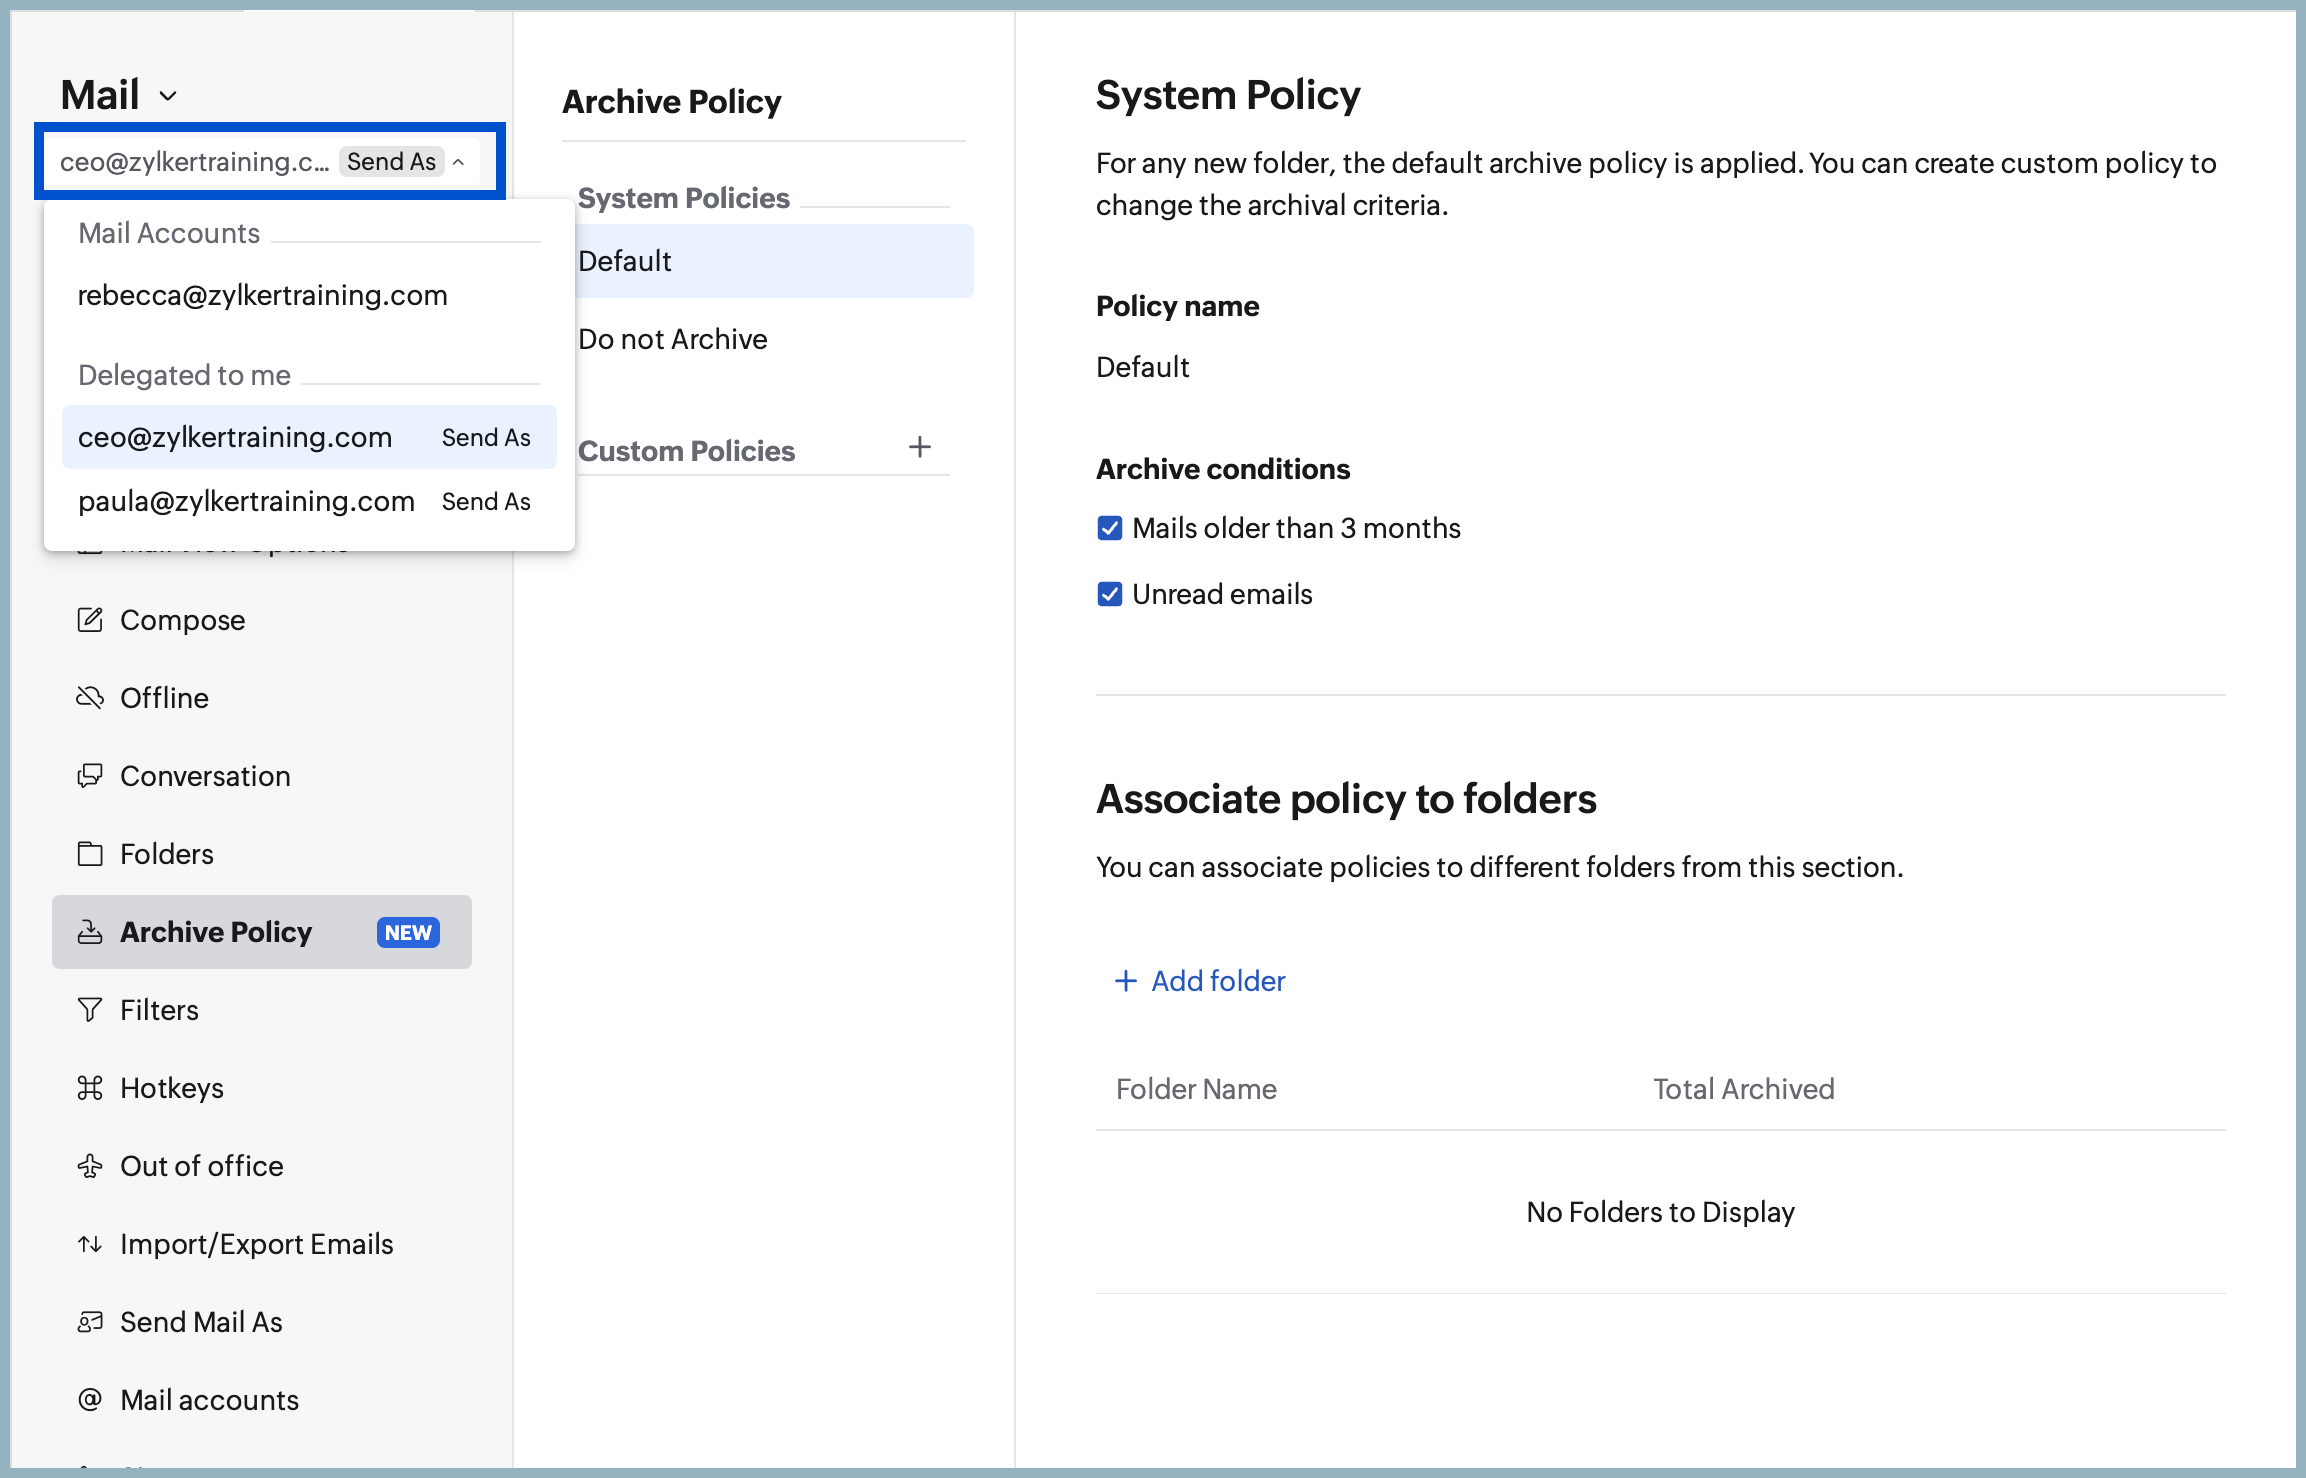
Task: Add a custom policy with plus icon
Action: (x=920, y=447)
